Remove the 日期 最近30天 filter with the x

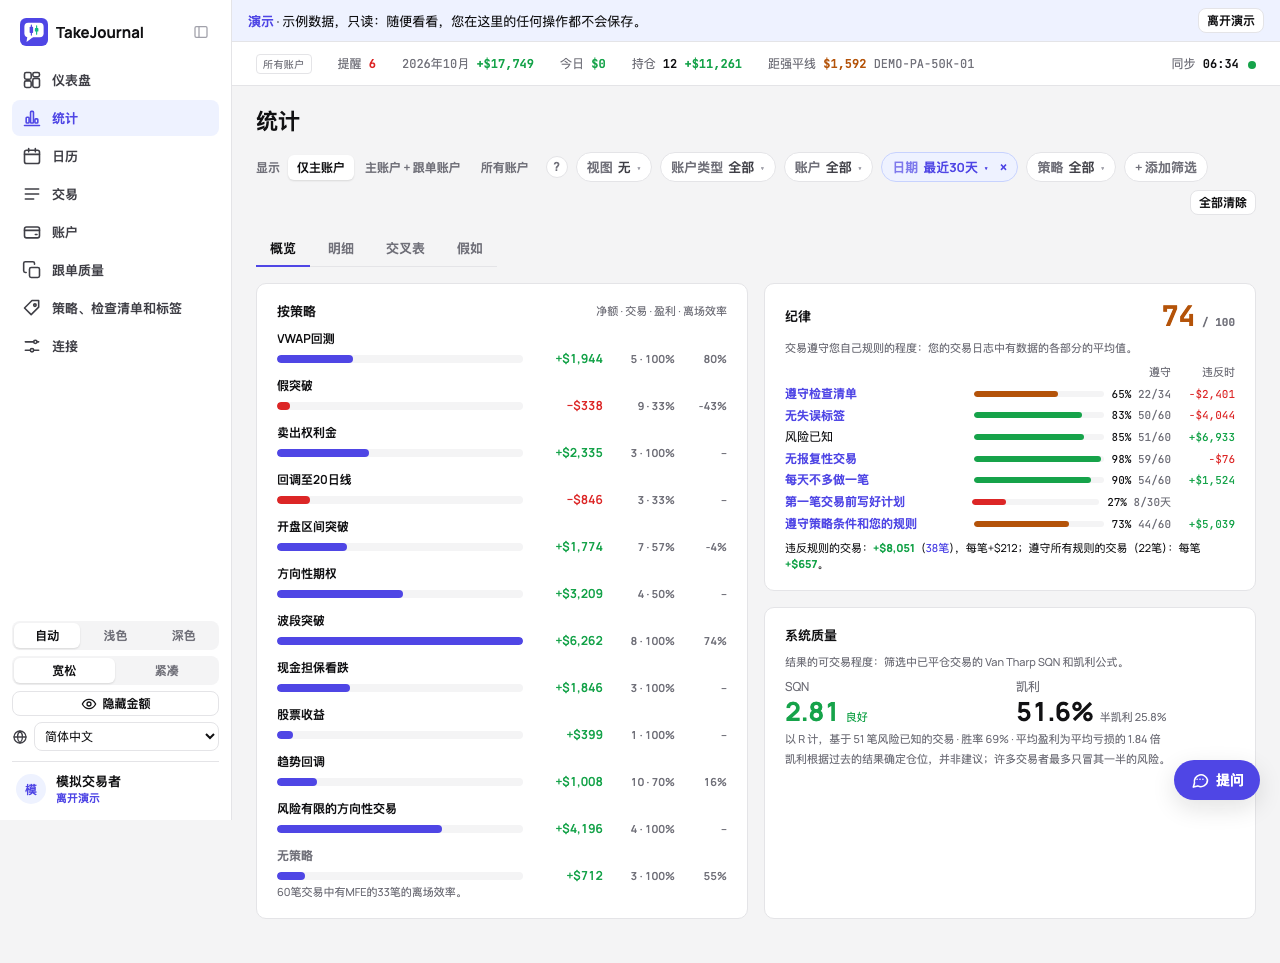pyautogui.click(x=1003, y=168)
